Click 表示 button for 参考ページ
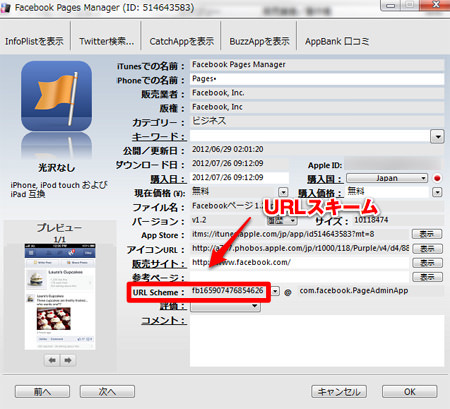This screenshot has width=450, height=409. (x=427, y=277)
